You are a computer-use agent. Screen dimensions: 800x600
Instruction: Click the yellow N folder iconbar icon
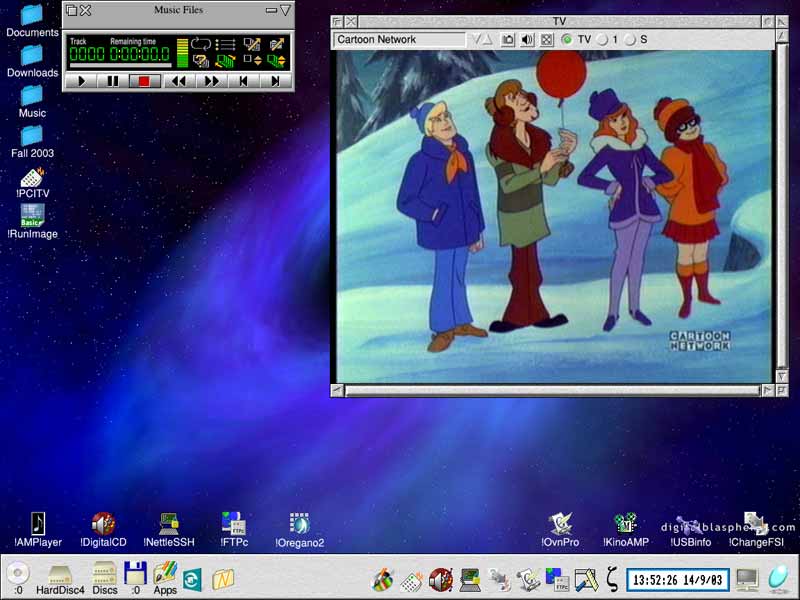coord(223,580)
